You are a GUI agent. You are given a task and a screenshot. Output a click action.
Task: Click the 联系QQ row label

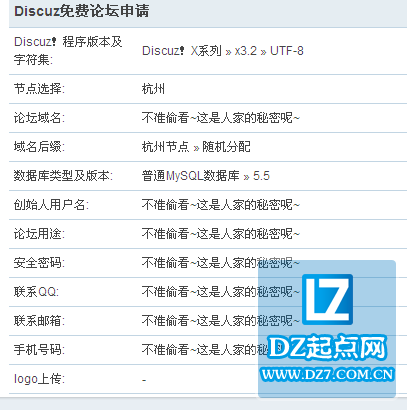36,292
